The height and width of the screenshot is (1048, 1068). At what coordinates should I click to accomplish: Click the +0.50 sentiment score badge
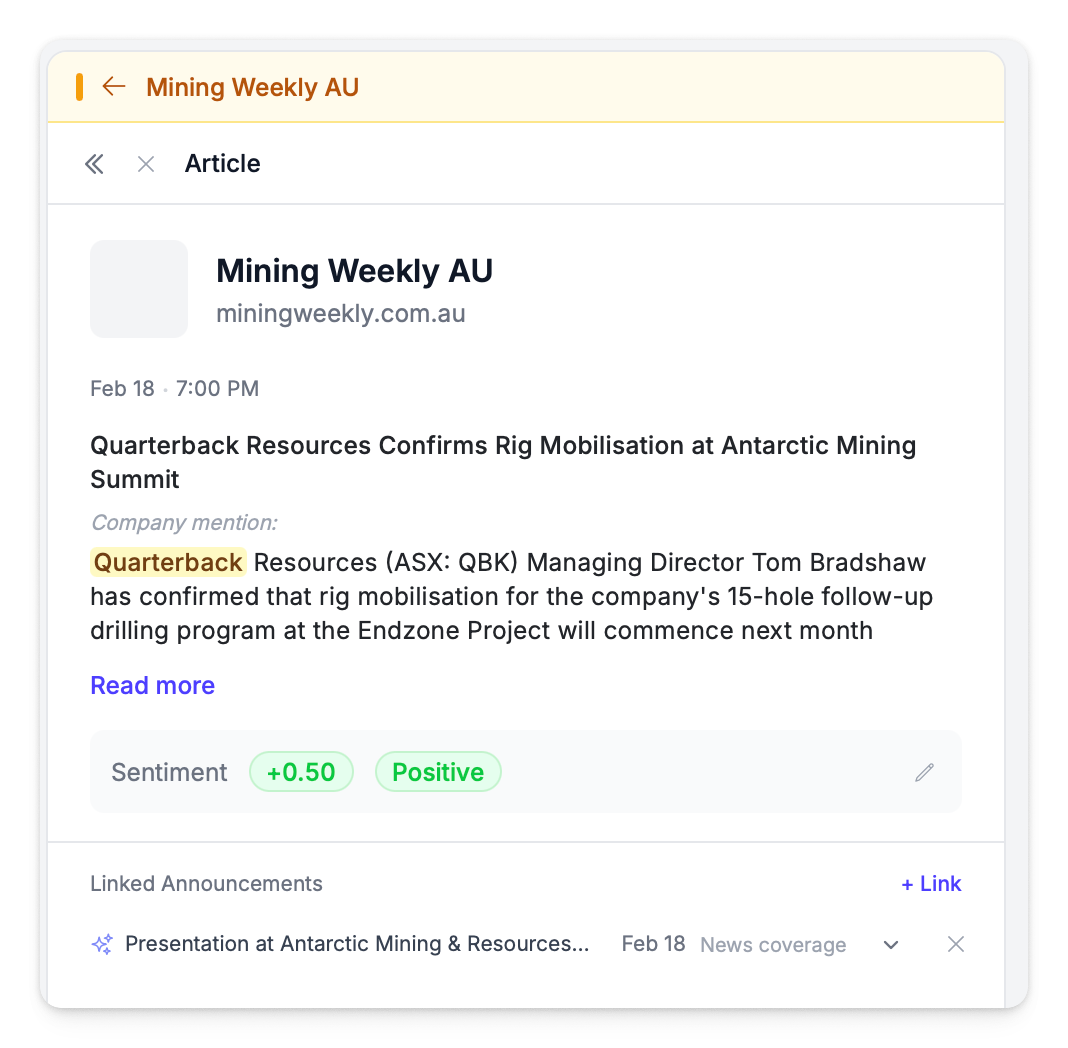click(x=301, y=772)
